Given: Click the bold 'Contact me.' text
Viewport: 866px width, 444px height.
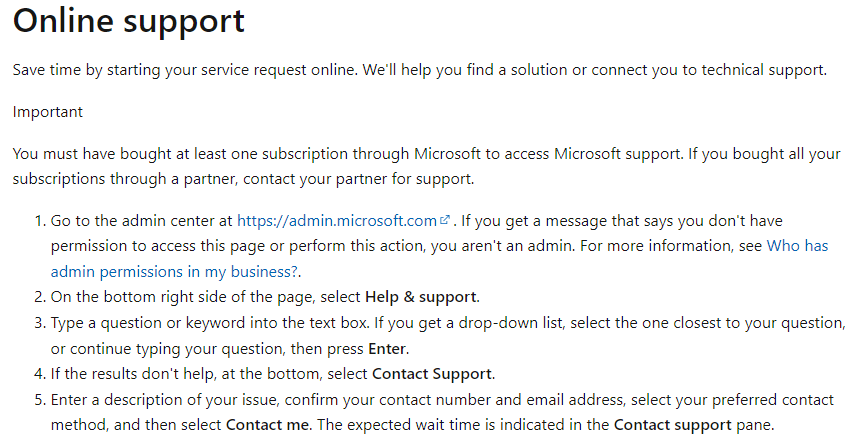Looking at the screenshot, I should tap(269, 425).
